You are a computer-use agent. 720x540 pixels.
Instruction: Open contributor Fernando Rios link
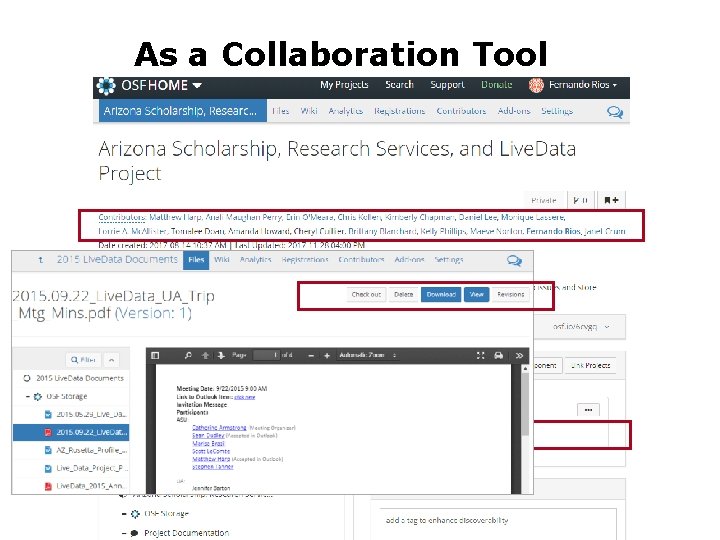(553, 231)
